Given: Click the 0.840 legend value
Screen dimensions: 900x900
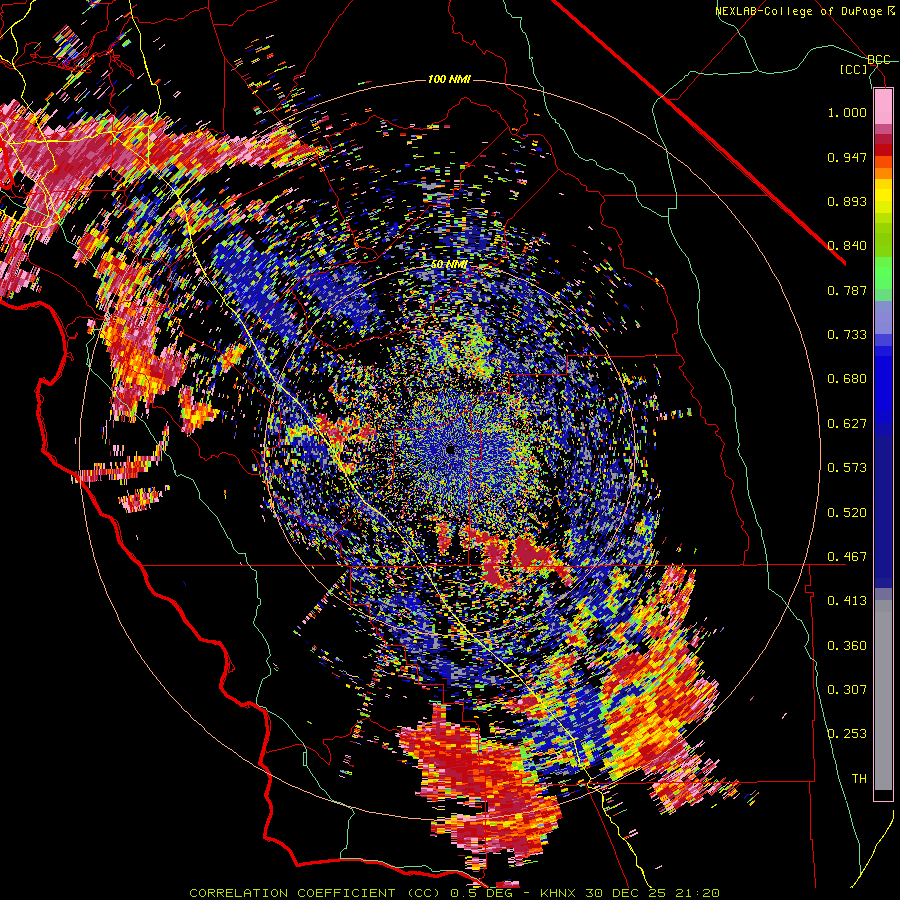Looking at the screenshot, I should point(847,246).
